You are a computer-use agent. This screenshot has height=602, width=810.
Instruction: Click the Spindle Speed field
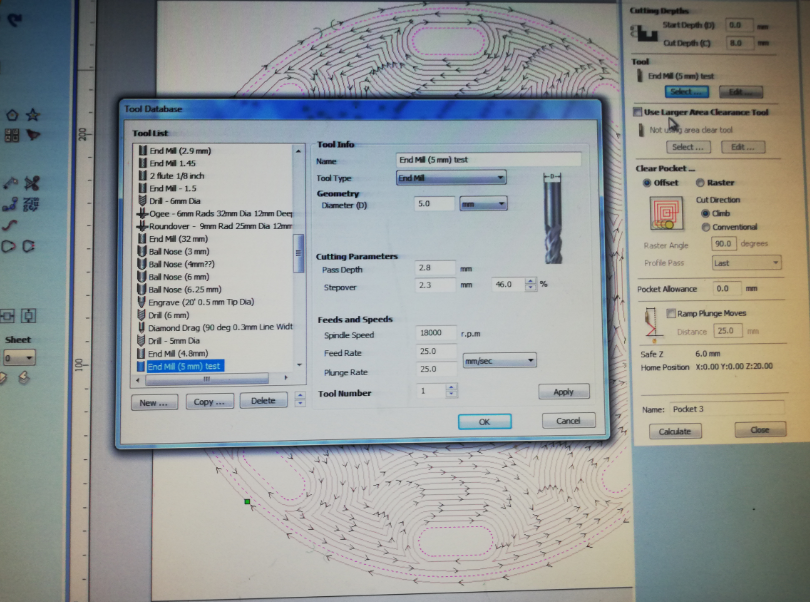click(x=435, y=333)
